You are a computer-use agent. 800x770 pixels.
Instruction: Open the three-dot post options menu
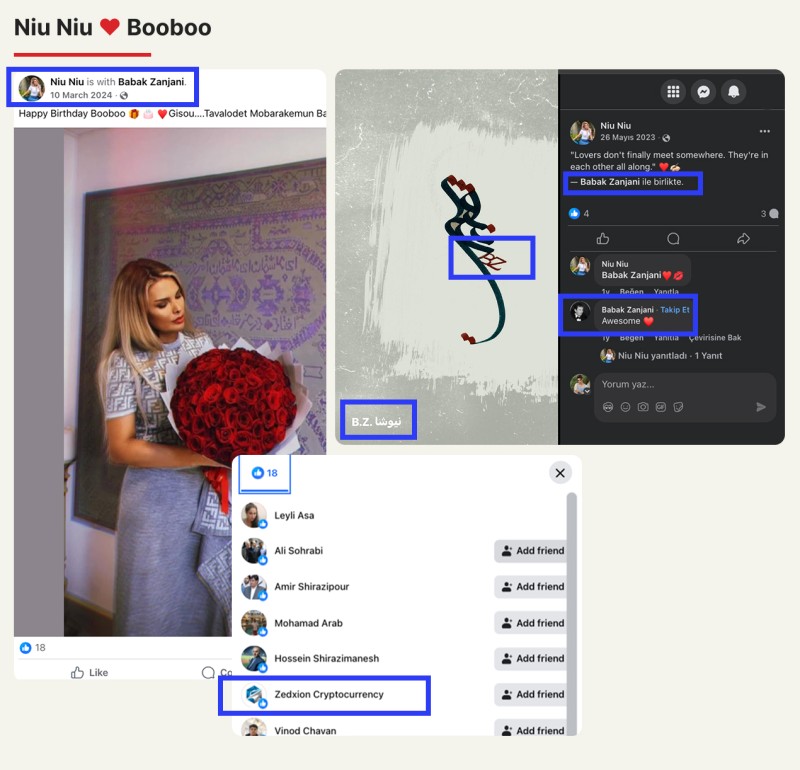pos(765,131)
